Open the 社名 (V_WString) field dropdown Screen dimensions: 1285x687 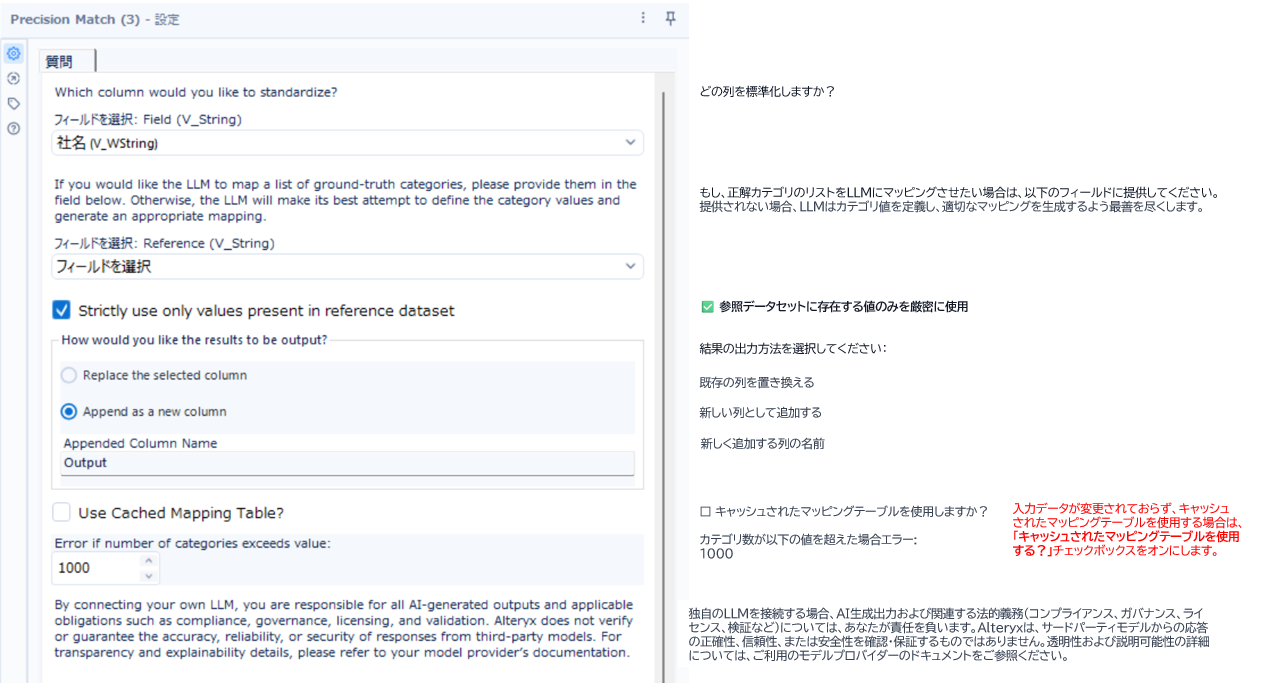[x=348, y=143]
